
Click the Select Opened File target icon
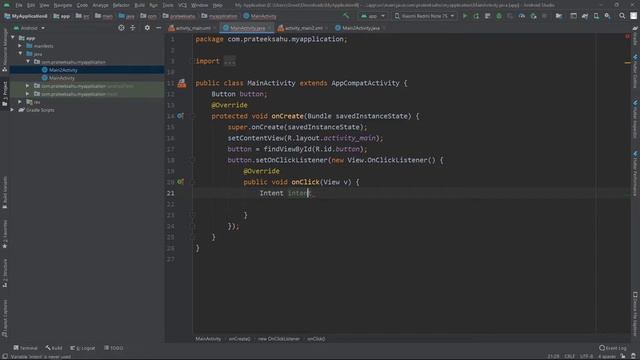pos(121,28)
